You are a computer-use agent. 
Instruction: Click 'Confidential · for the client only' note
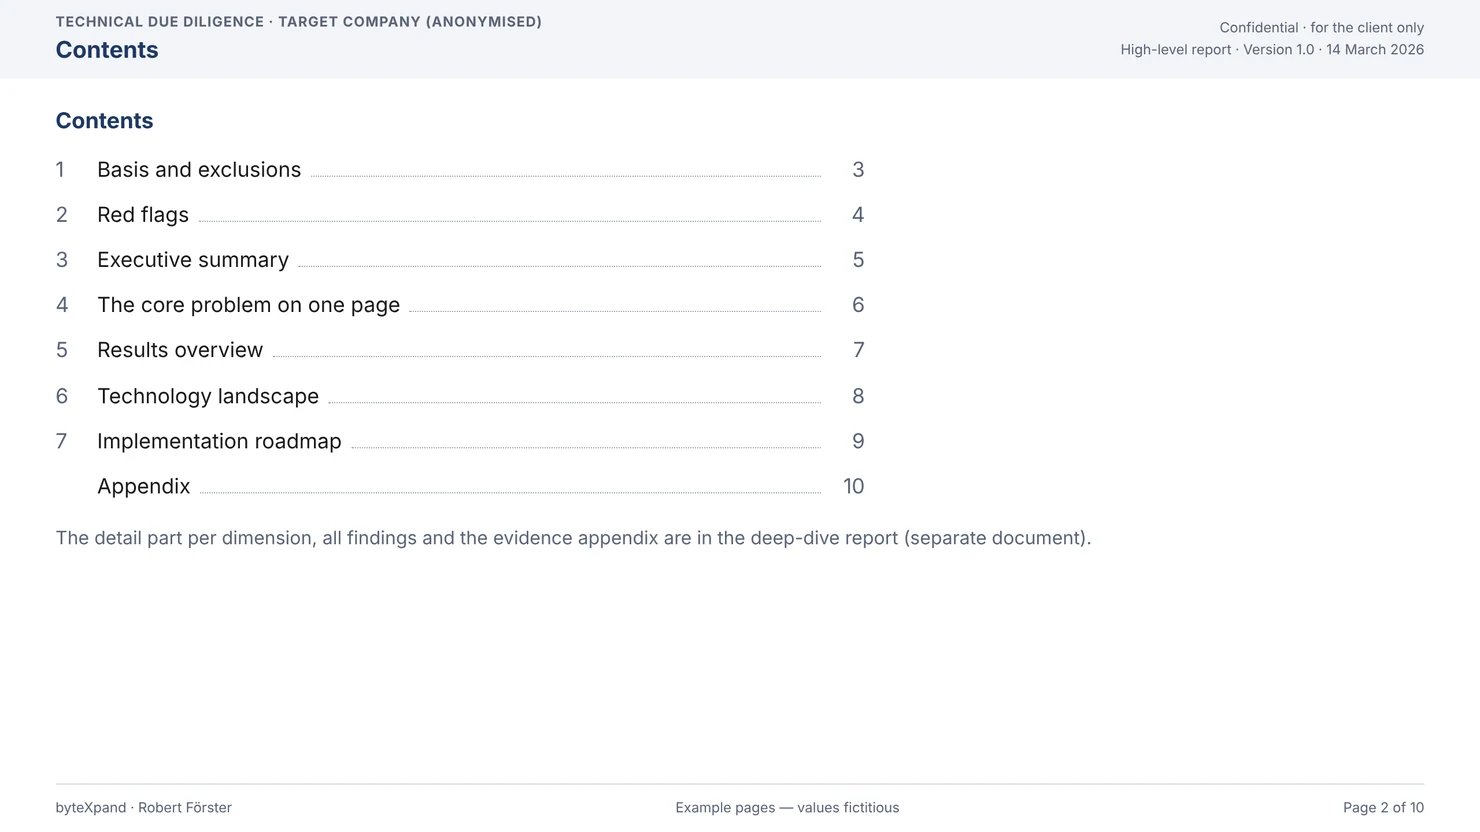[1321, 28]
